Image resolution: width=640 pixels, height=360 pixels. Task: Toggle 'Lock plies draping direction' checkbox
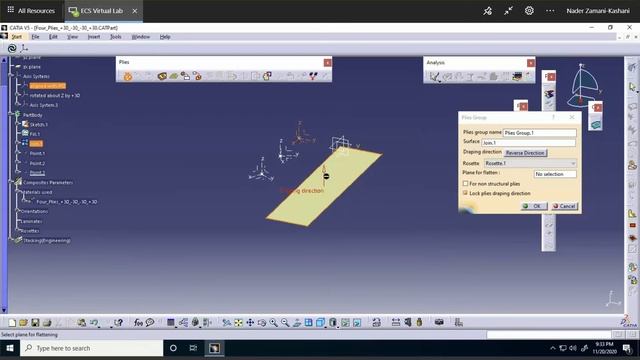(465, 193)
